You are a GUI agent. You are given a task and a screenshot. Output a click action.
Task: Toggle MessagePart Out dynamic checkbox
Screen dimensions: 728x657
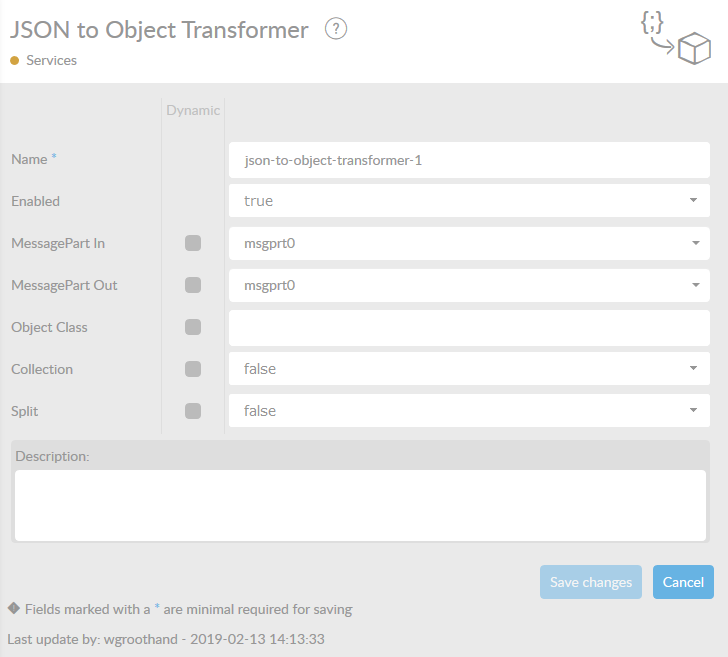click(193, 285)
